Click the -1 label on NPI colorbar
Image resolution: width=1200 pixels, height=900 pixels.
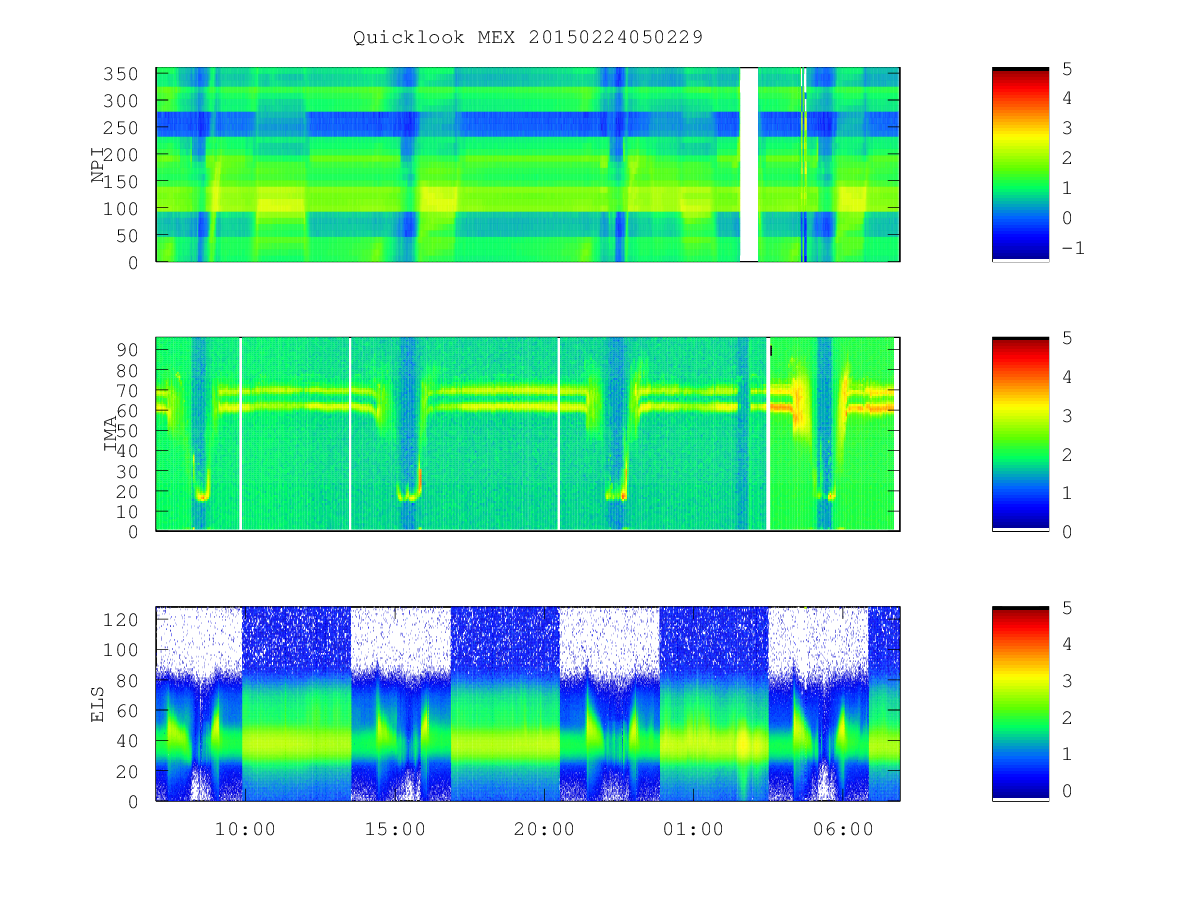[1073, 248]
